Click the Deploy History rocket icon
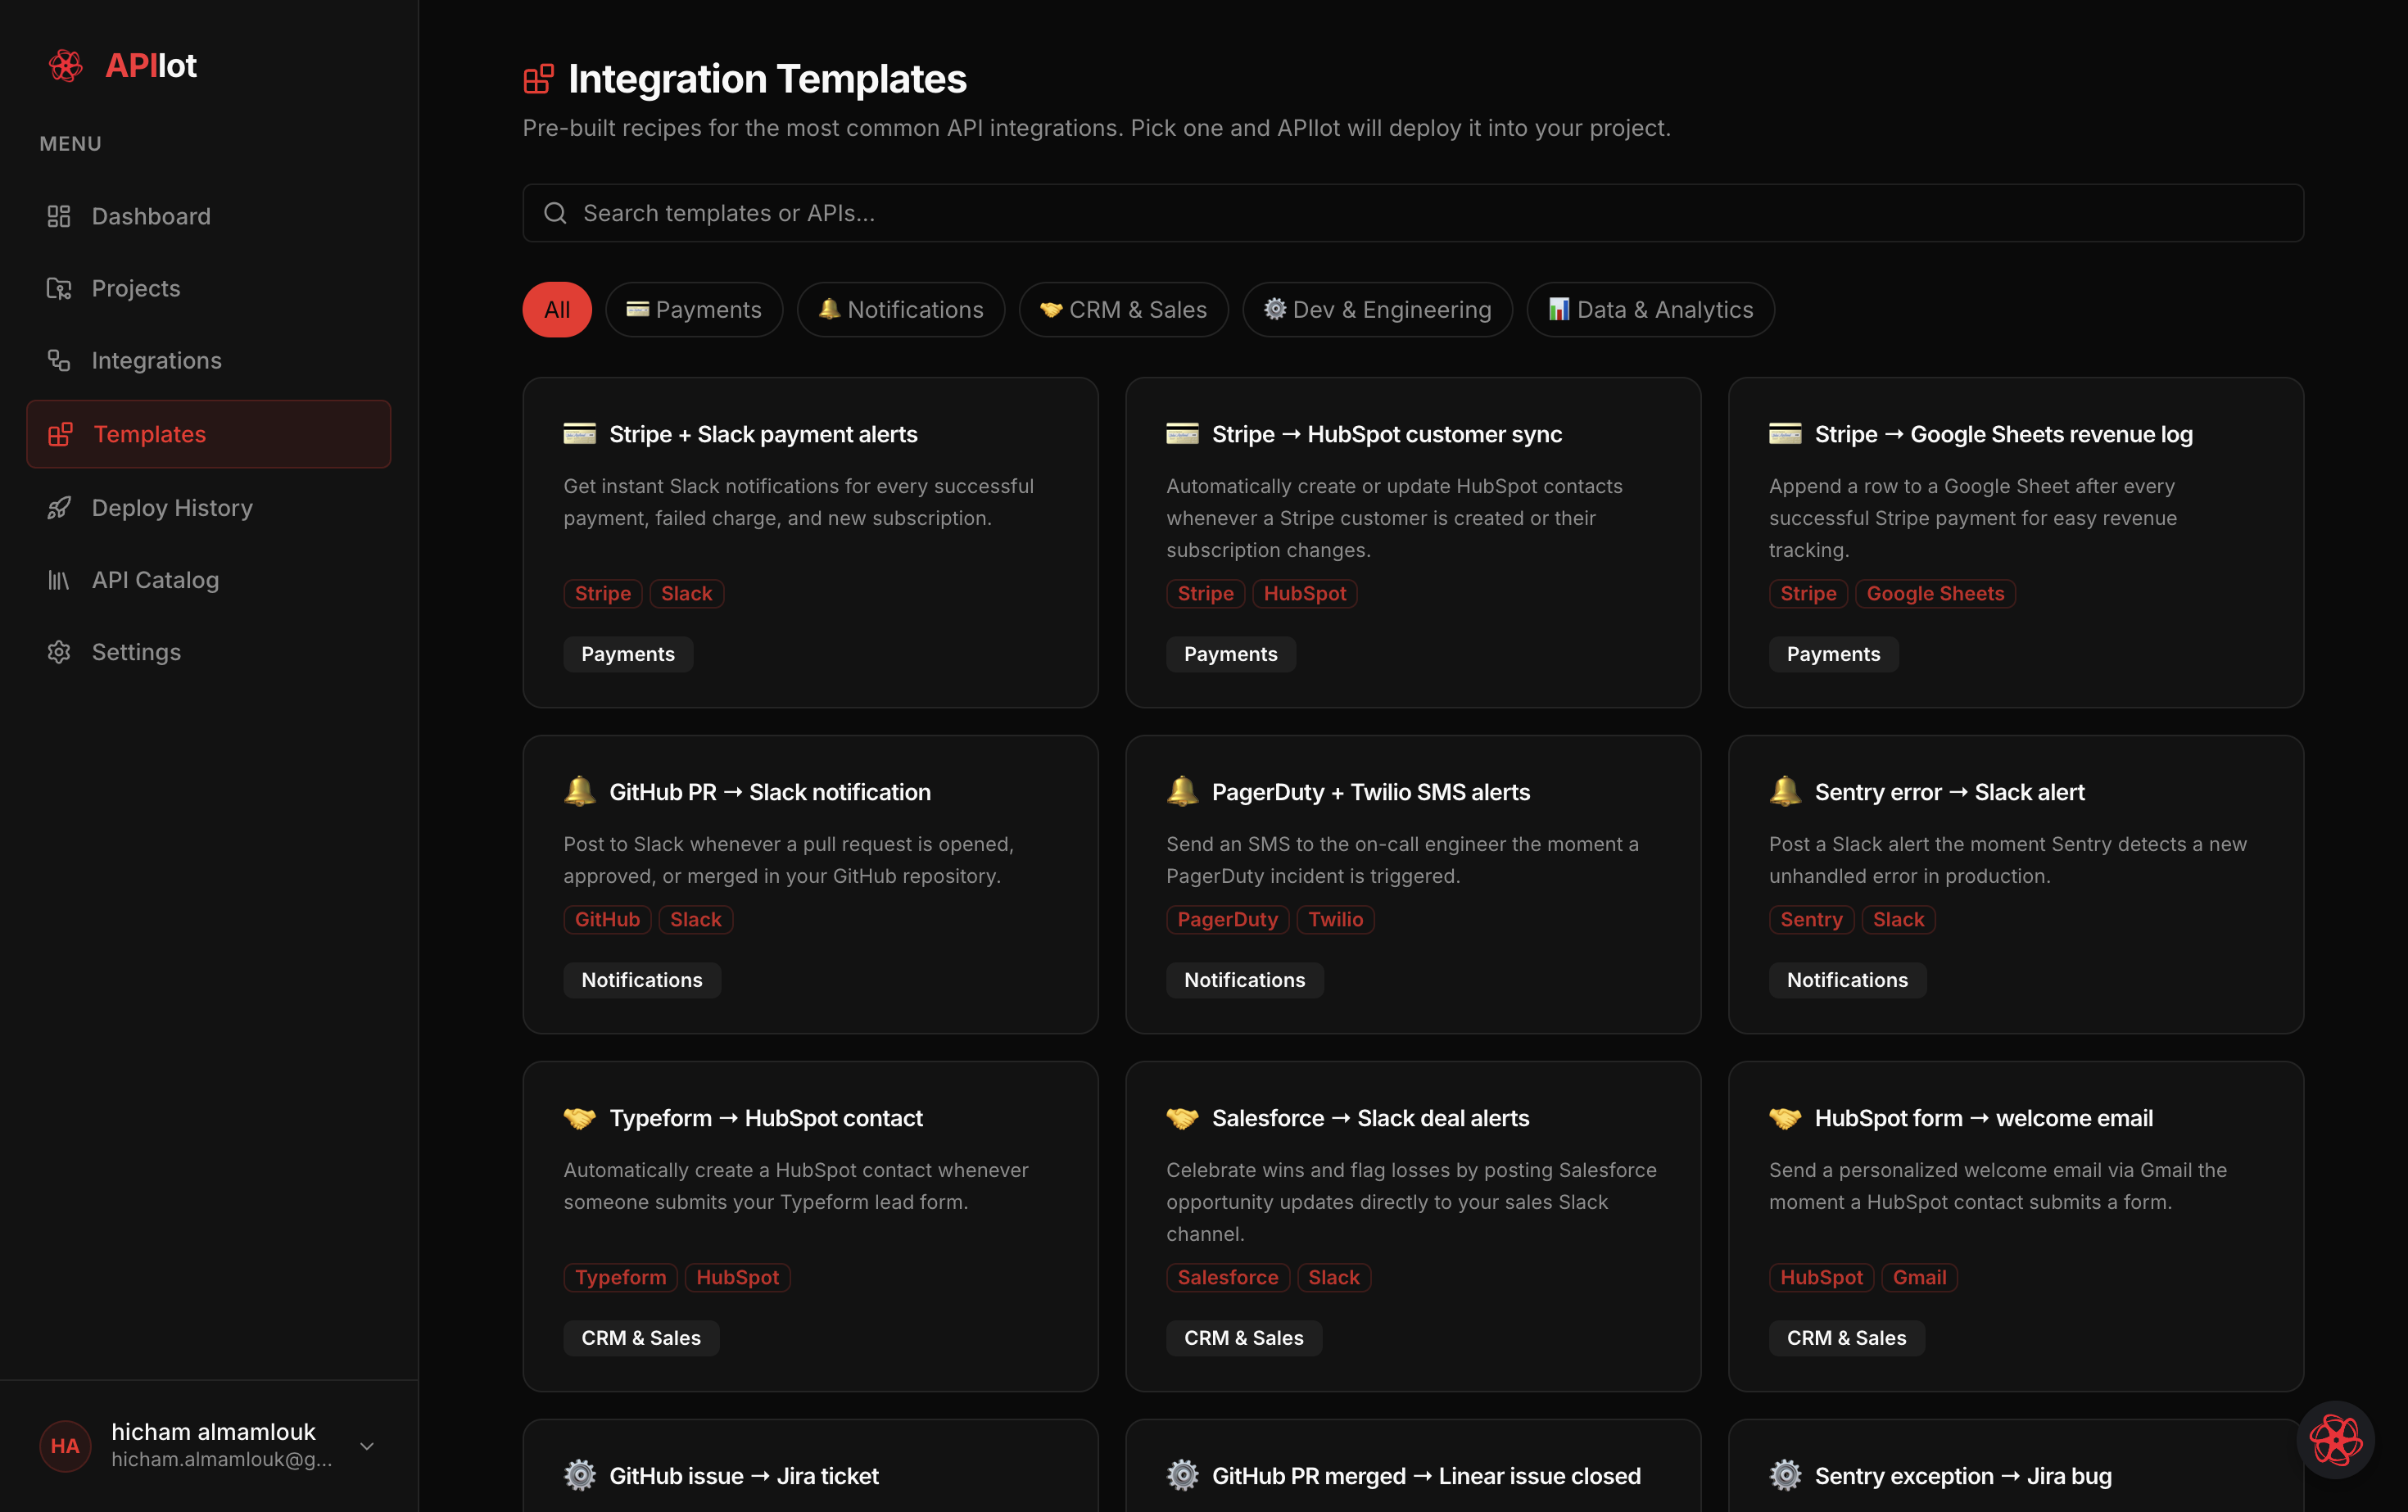This screenshot has width=2408, height=1512. point(59,508)
